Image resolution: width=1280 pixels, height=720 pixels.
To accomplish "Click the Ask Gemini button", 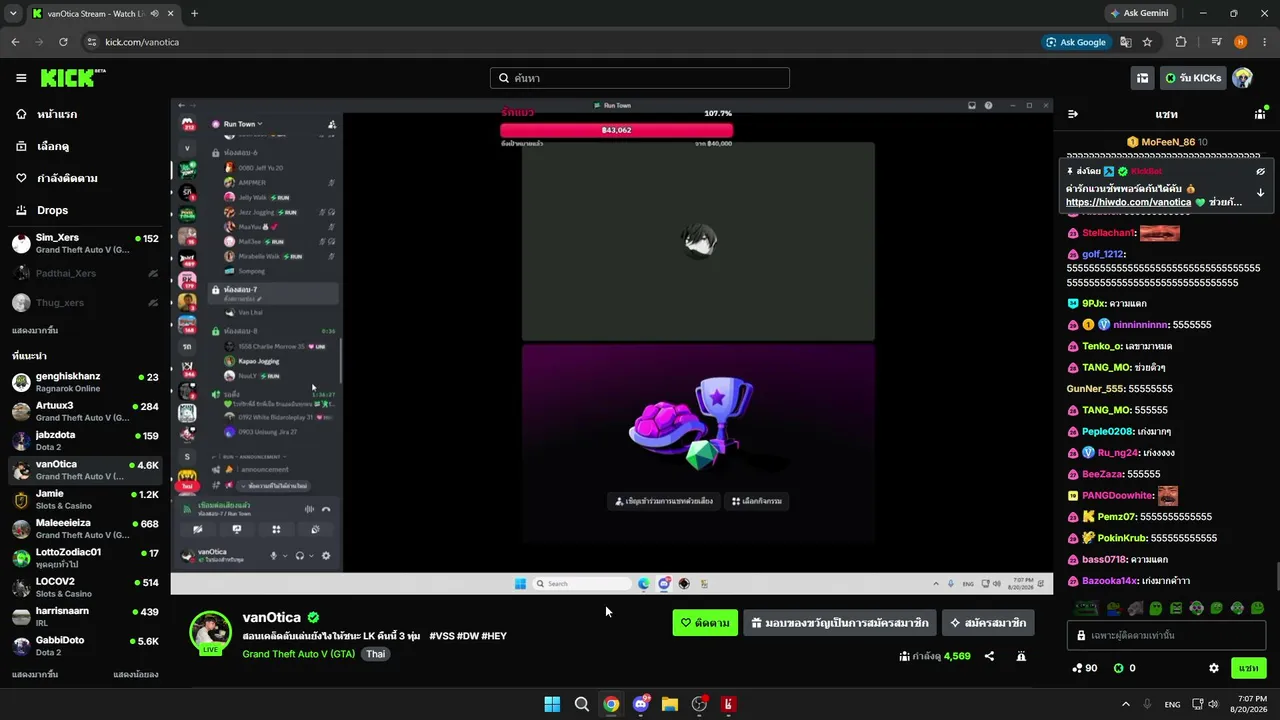I will 1139,14.
